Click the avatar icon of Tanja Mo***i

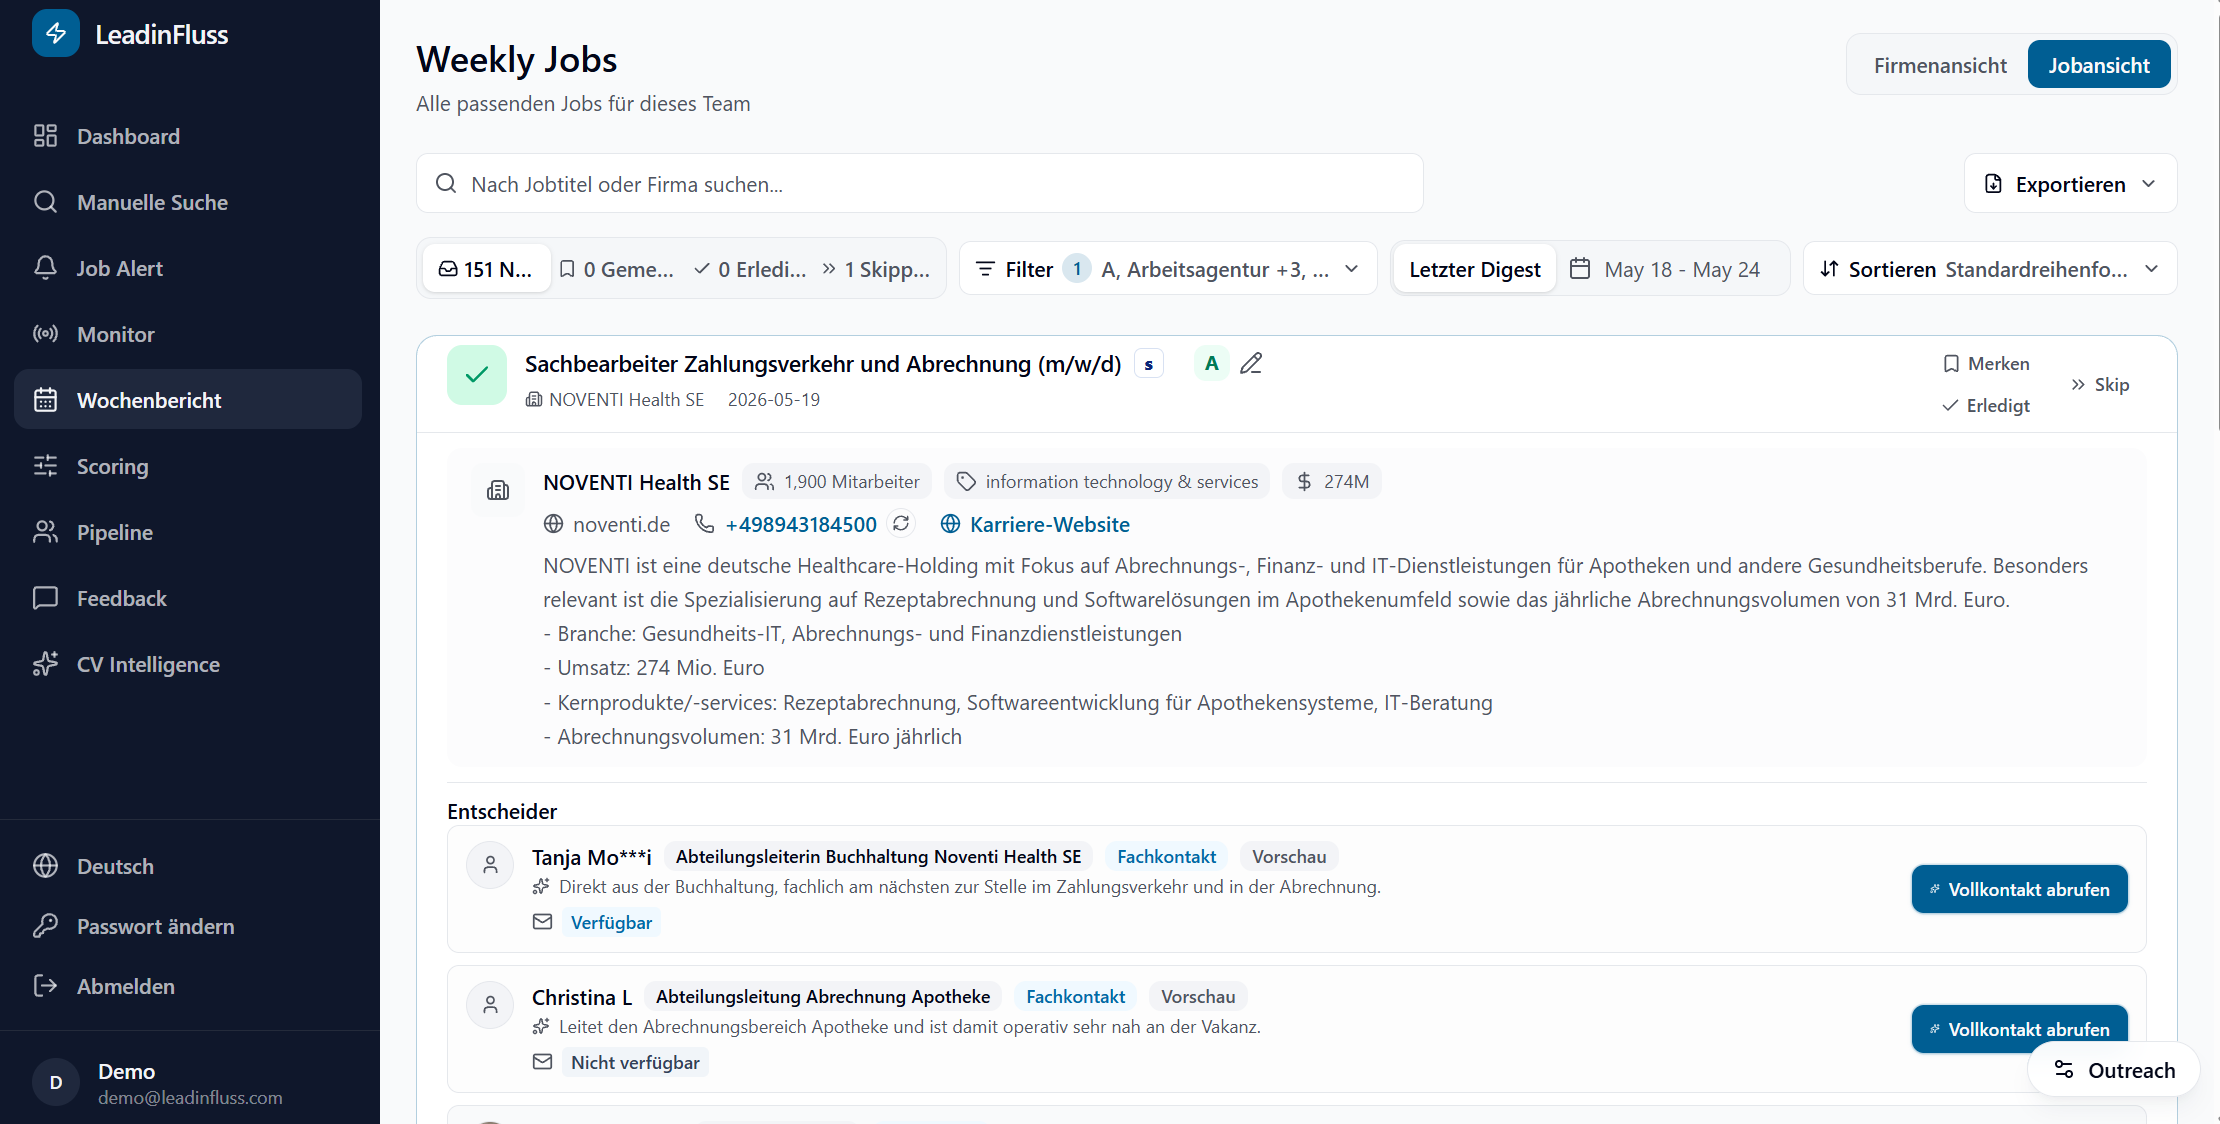point(490,865)
